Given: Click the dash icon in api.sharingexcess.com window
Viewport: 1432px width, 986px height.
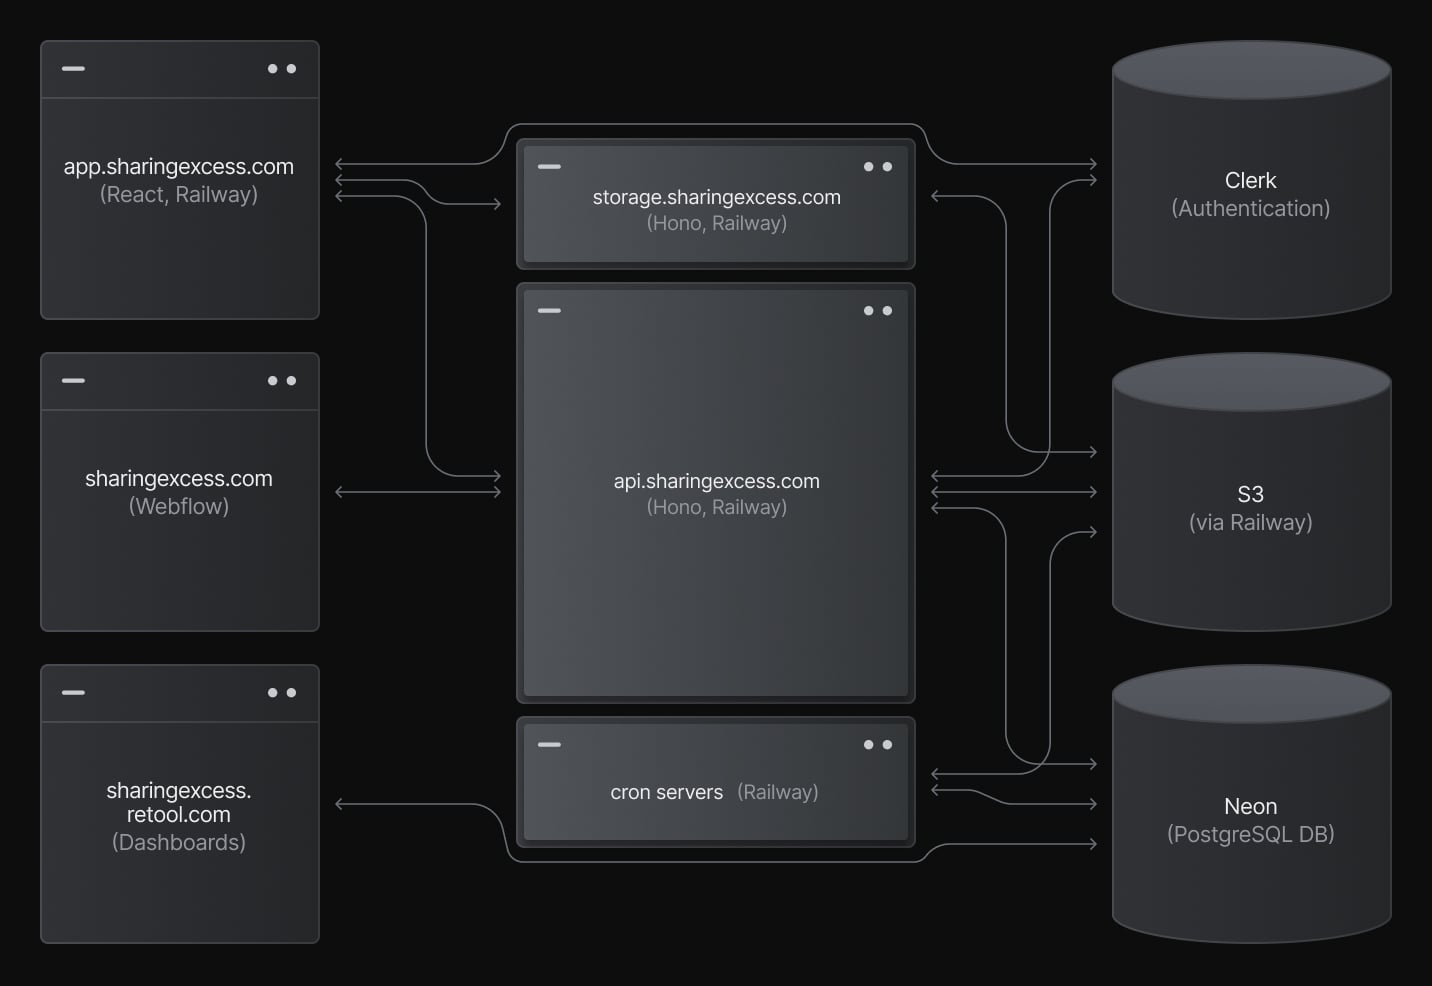Looking at the screenshot, I should click(549, 311).
